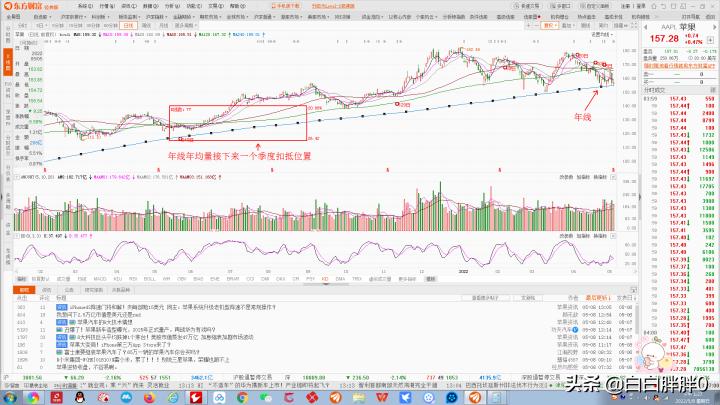Click the 点击 column header in post list

click(22, 298)
